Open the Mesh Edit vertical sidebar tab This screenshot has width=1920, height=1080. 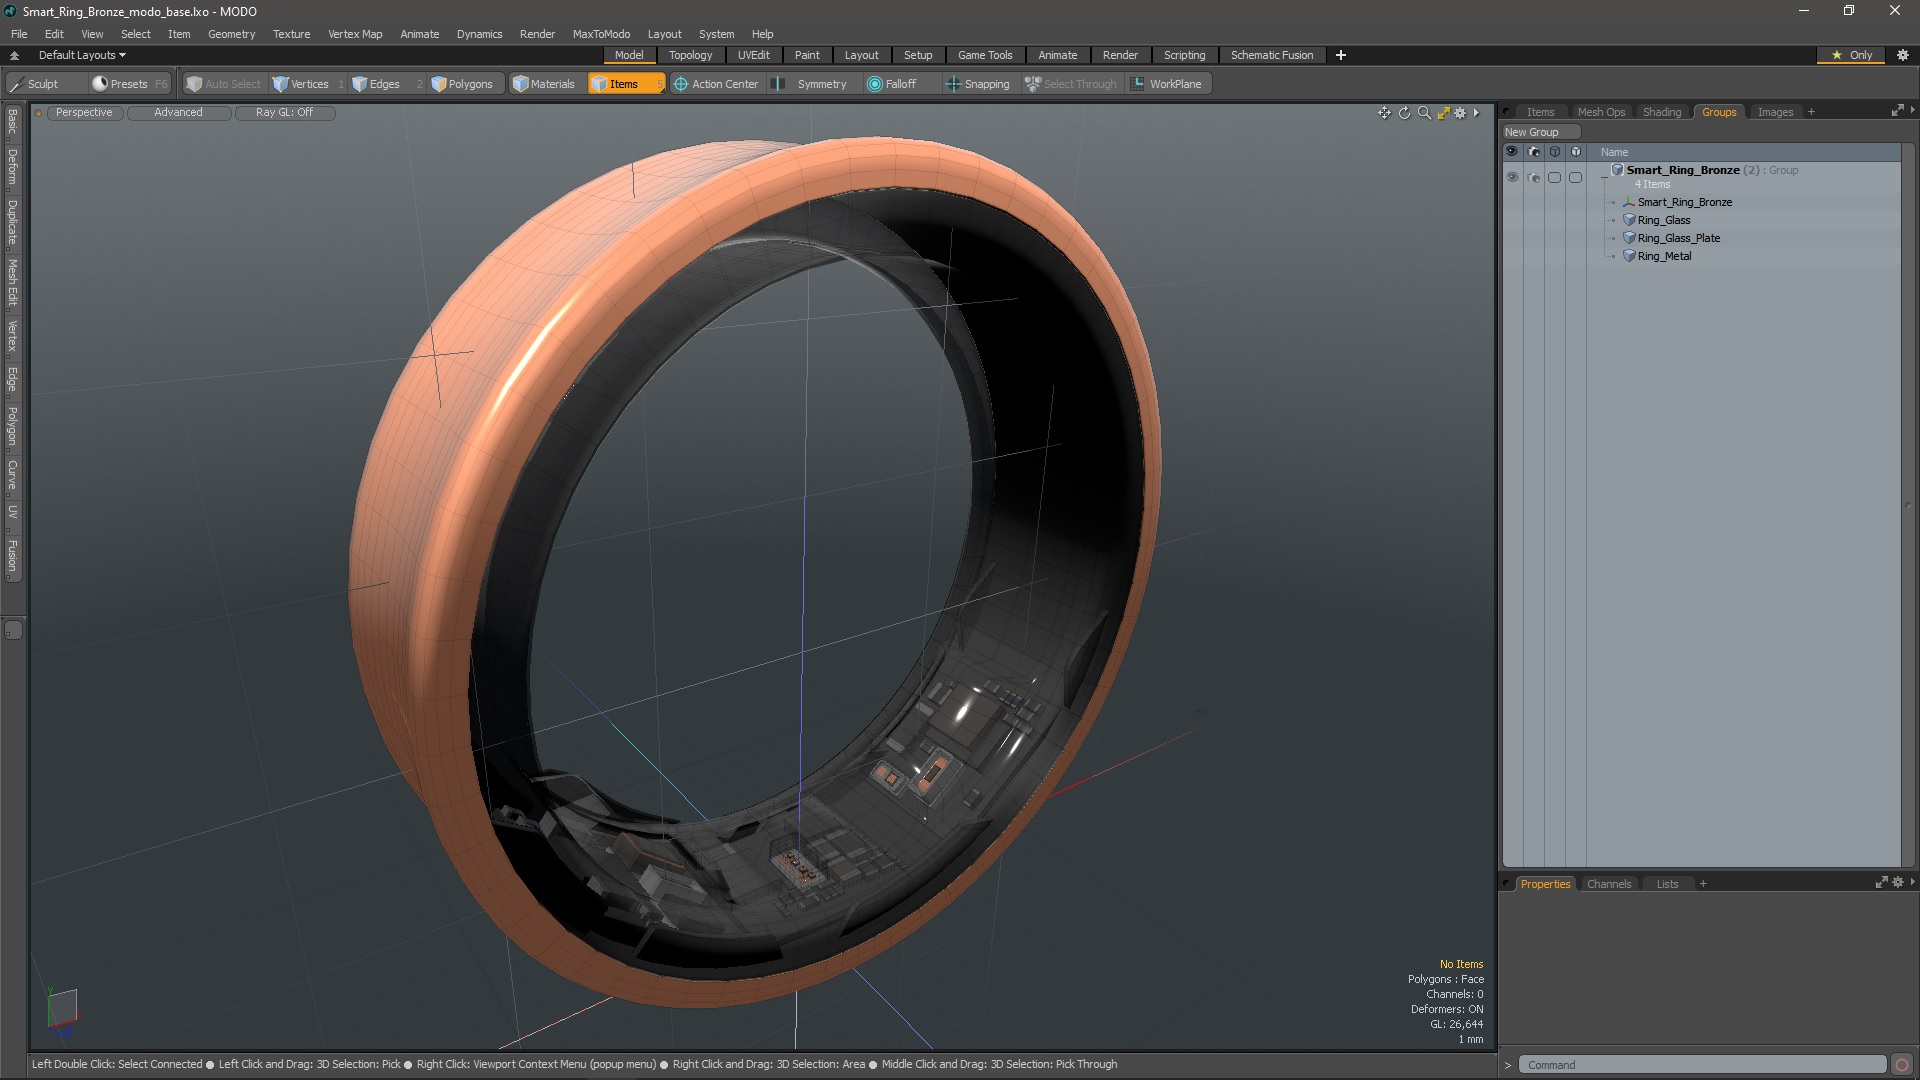click(x=12, y=282)
